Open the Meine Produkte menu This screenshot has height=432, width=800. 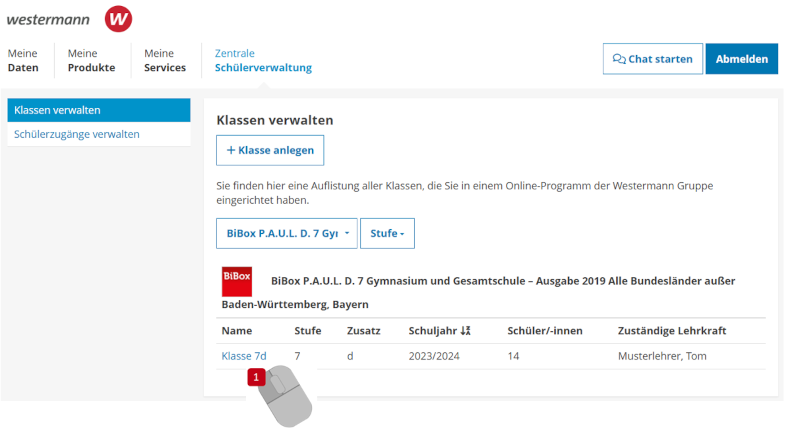[x=91, y=60]
